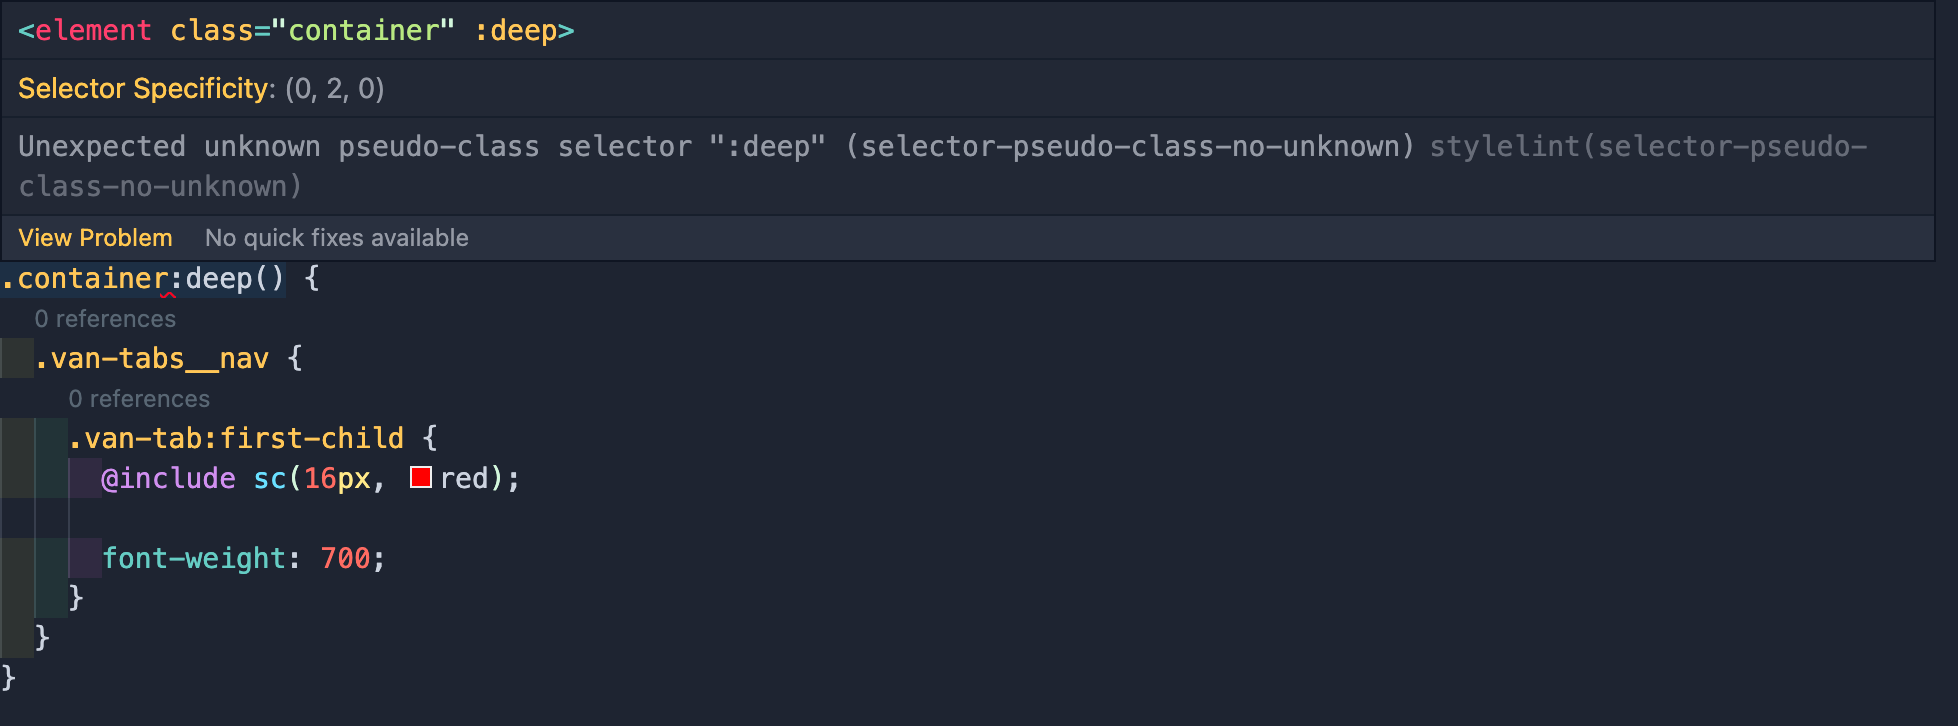1958x726 pixels.
Task: Click the references lens above .van-tab:first-child
Action: [139, 399]
